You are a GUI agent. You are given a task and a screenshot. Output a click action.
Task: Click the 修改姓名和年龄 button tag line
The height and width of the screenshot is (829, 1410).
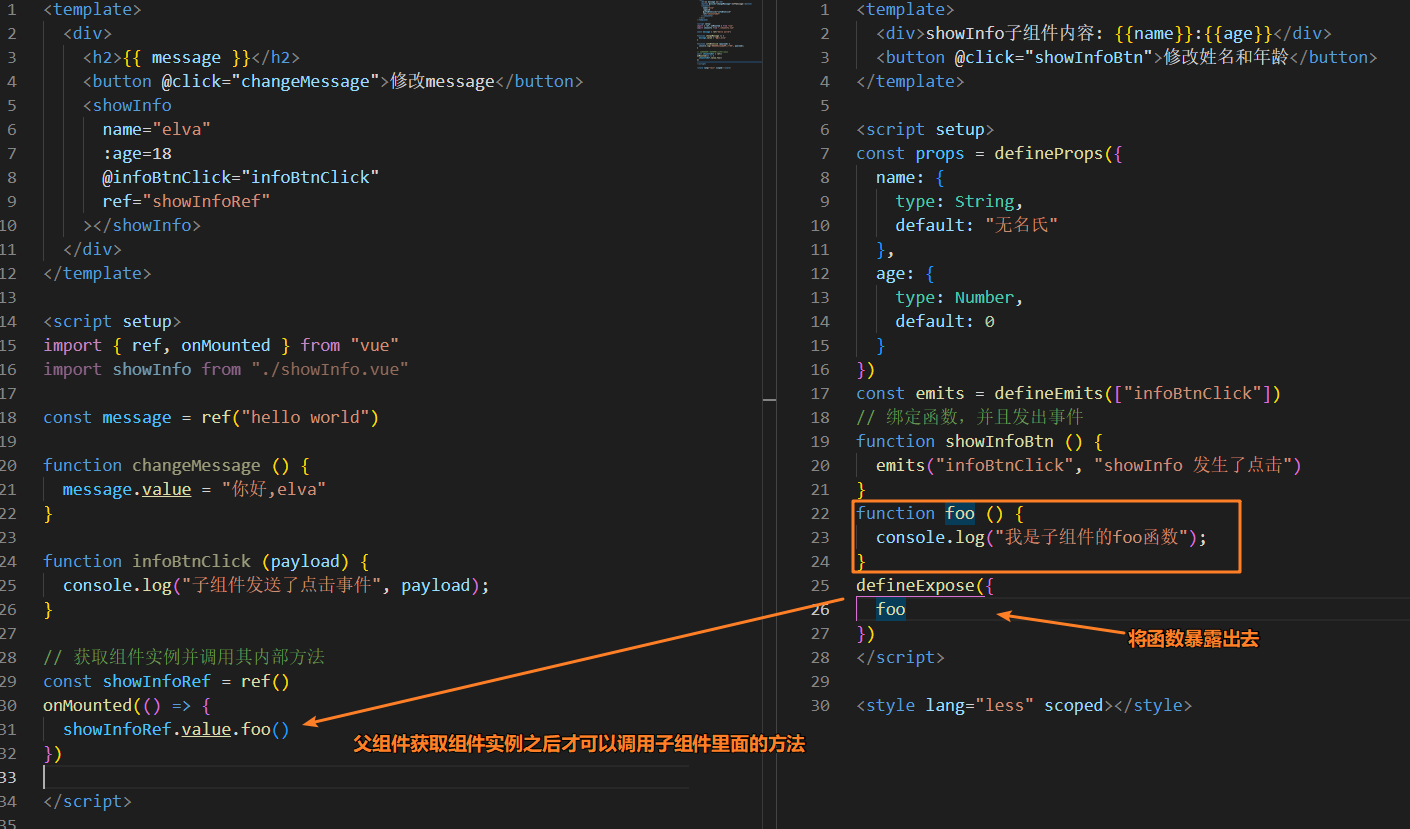pyautogui.click(x=1127, y=57)
